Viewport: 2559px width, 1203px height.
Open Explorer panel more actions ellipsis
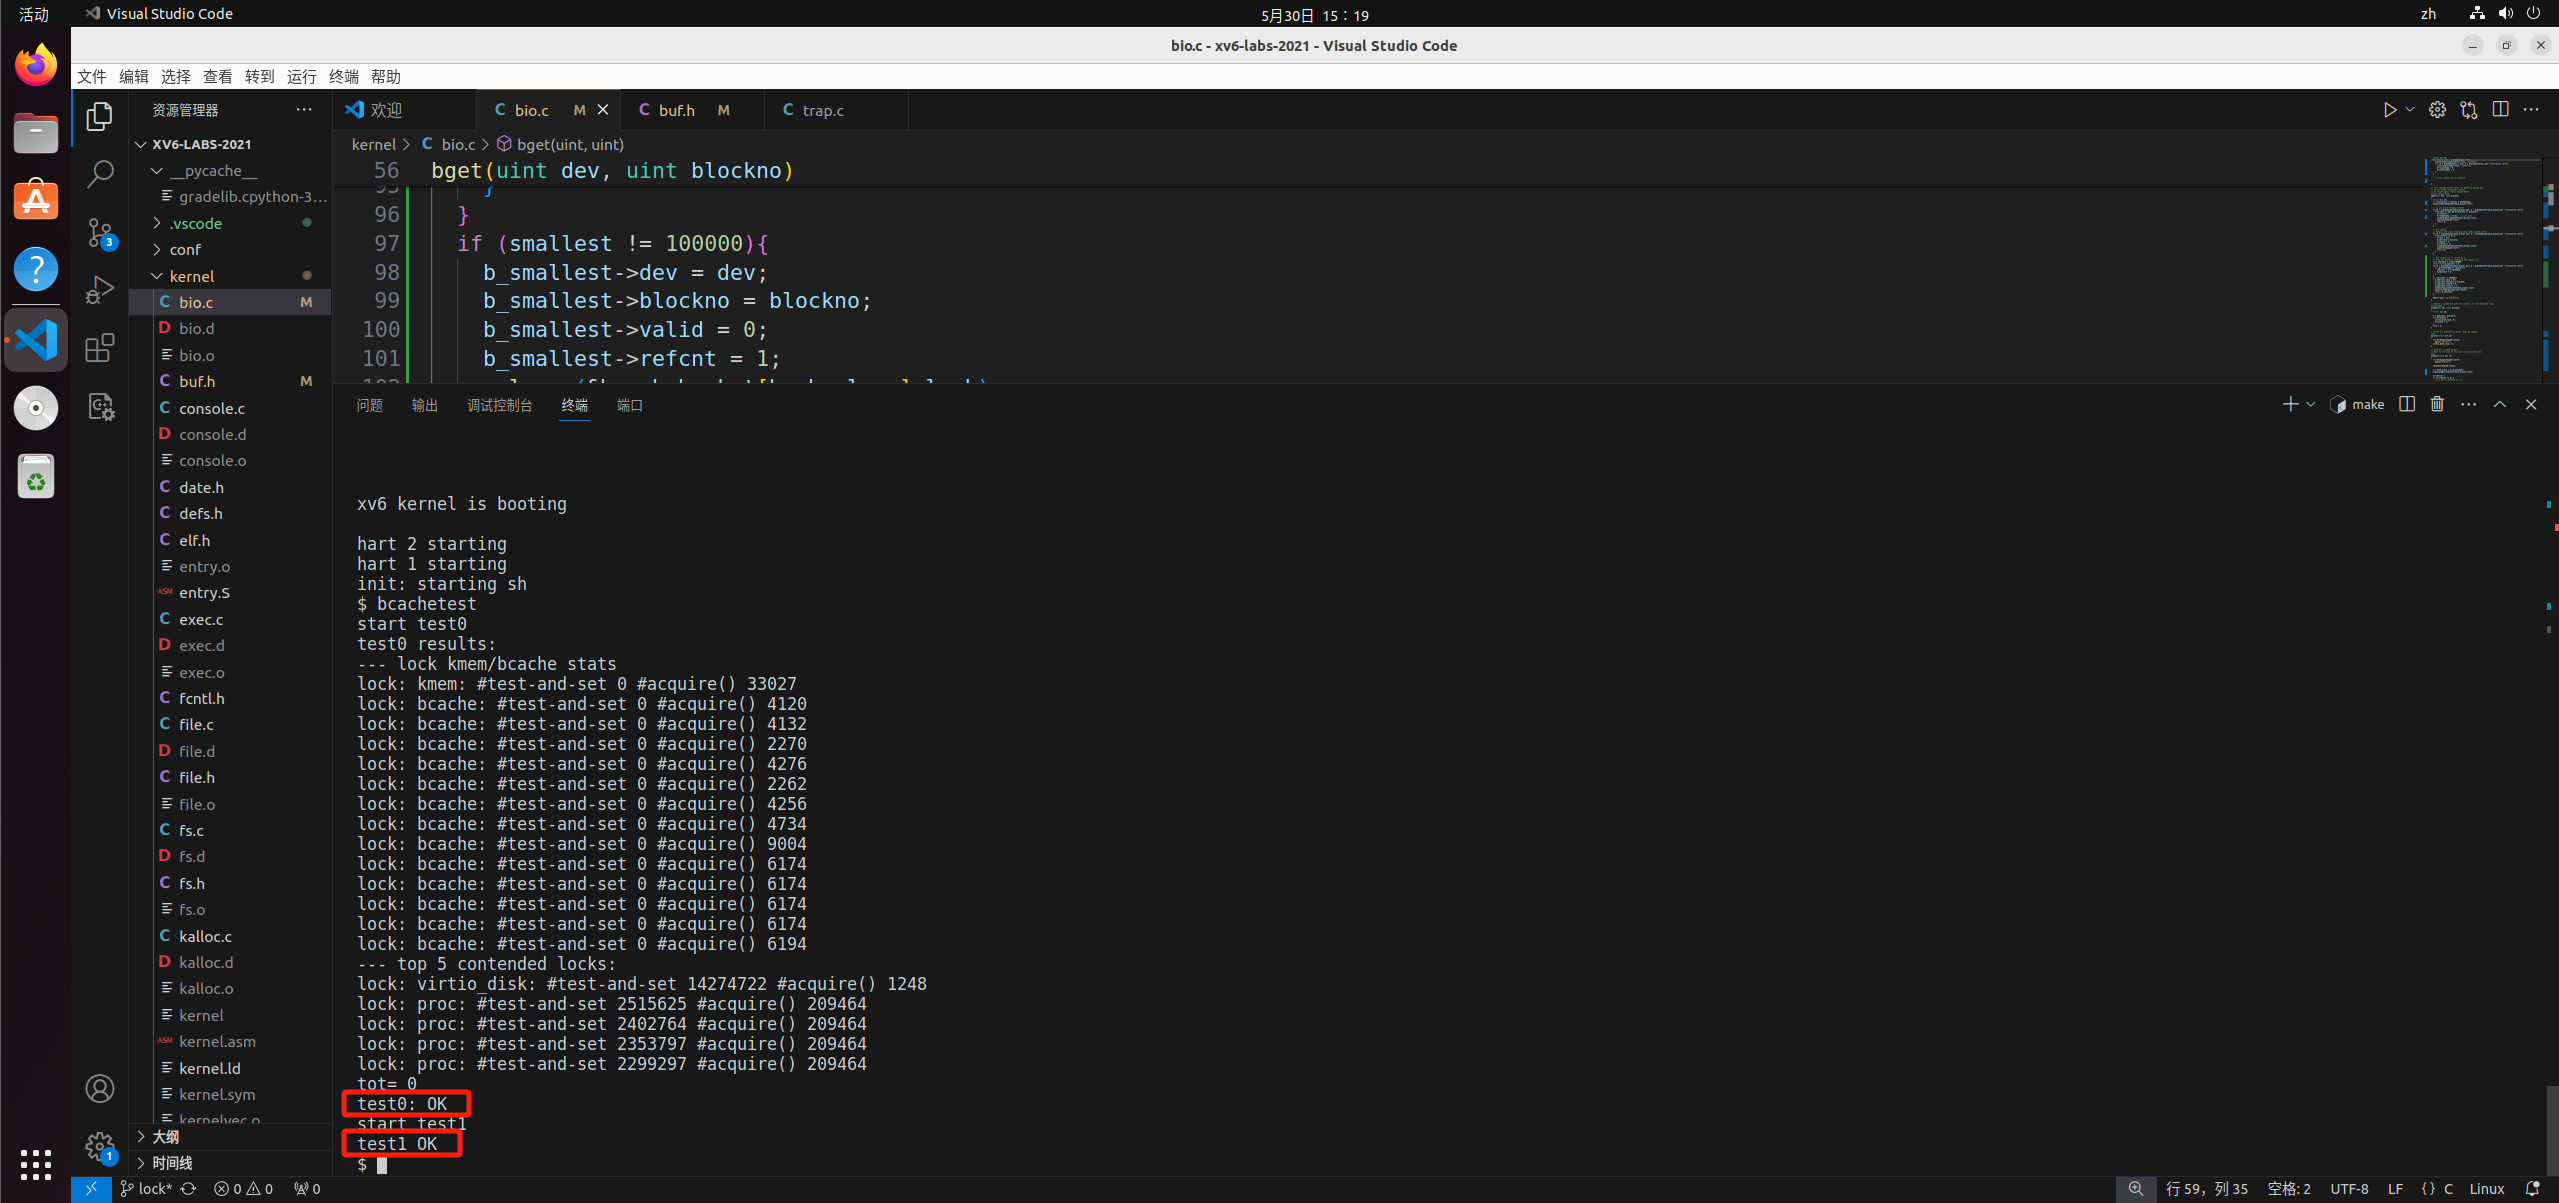304,110
